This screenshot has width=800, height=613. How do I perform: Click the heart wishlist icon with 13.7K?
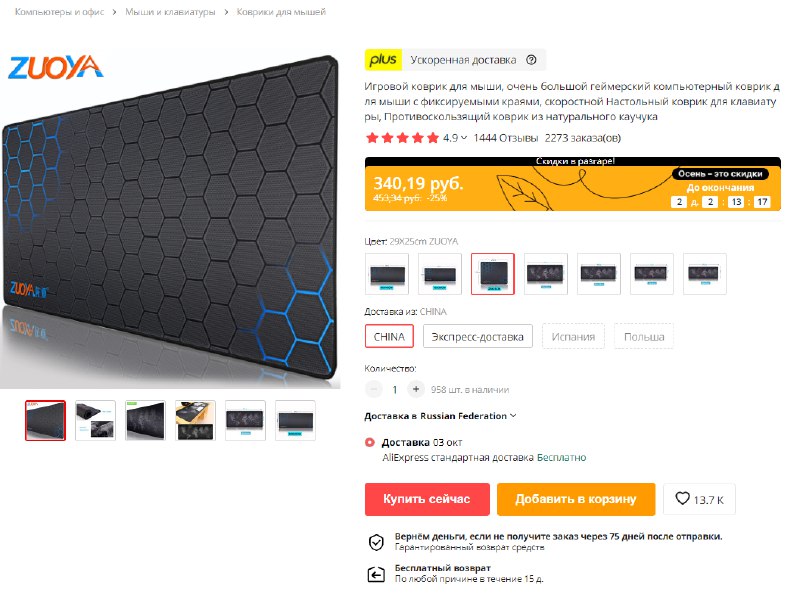tap(682, 498)
